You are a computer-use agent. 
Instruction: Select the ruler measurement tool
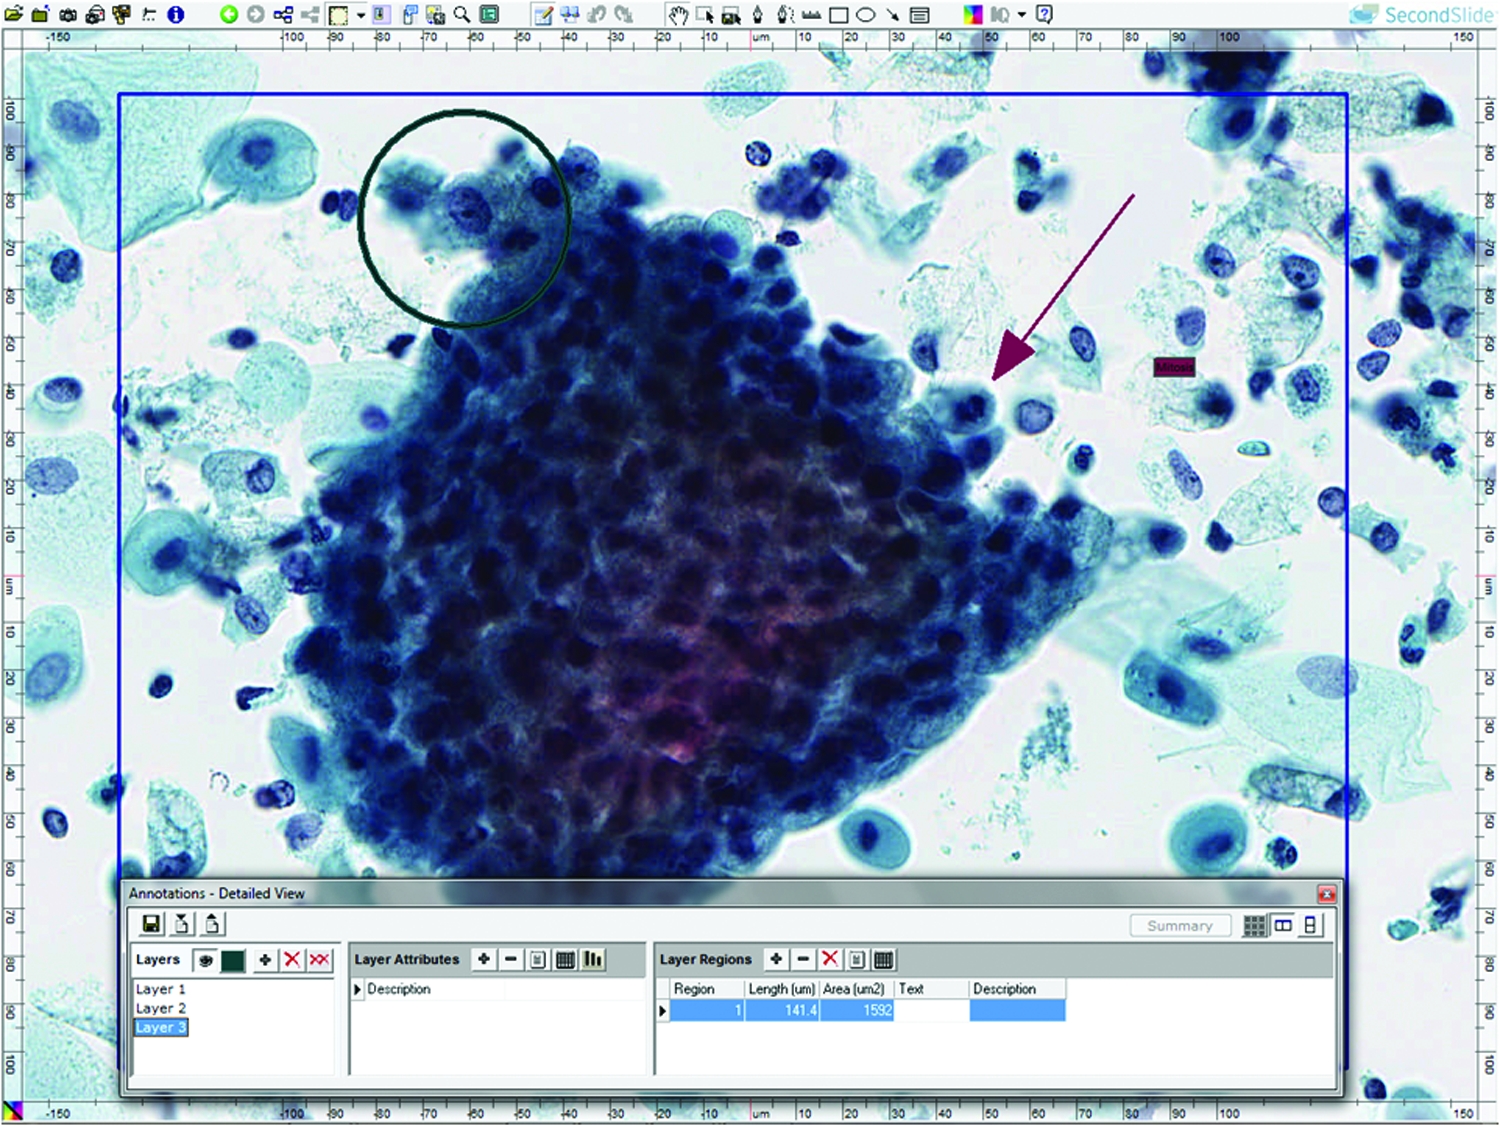[x=812, y=15]
